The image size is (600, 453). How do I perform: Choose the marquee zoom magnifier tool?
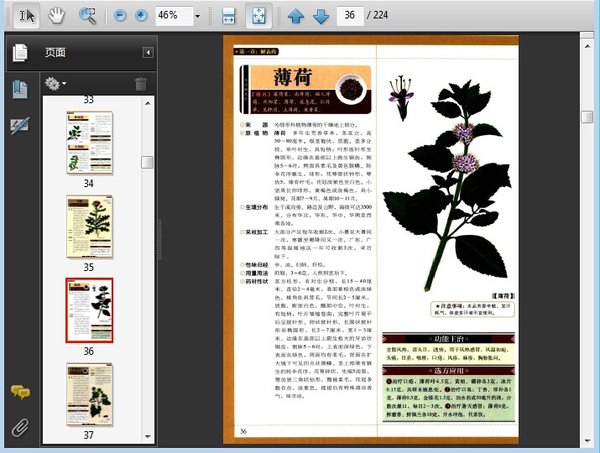tap(87, 16)
